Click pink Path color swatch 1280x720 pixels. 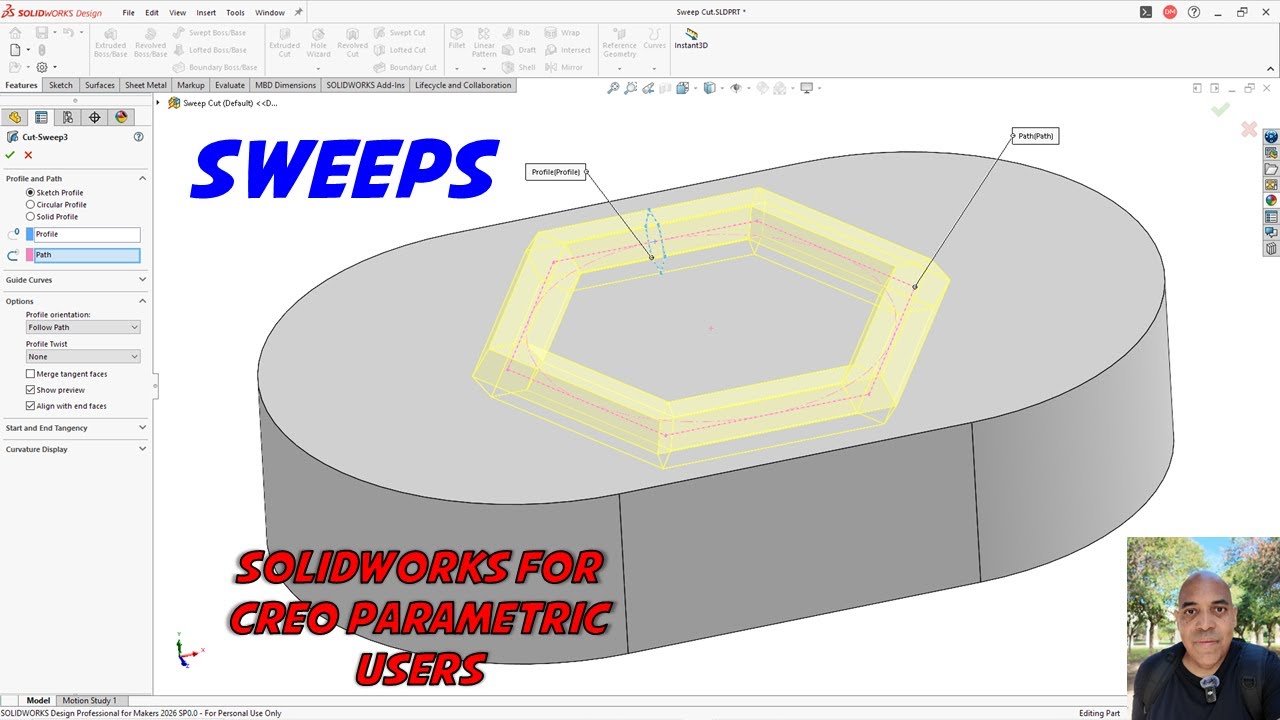point(30,255)
